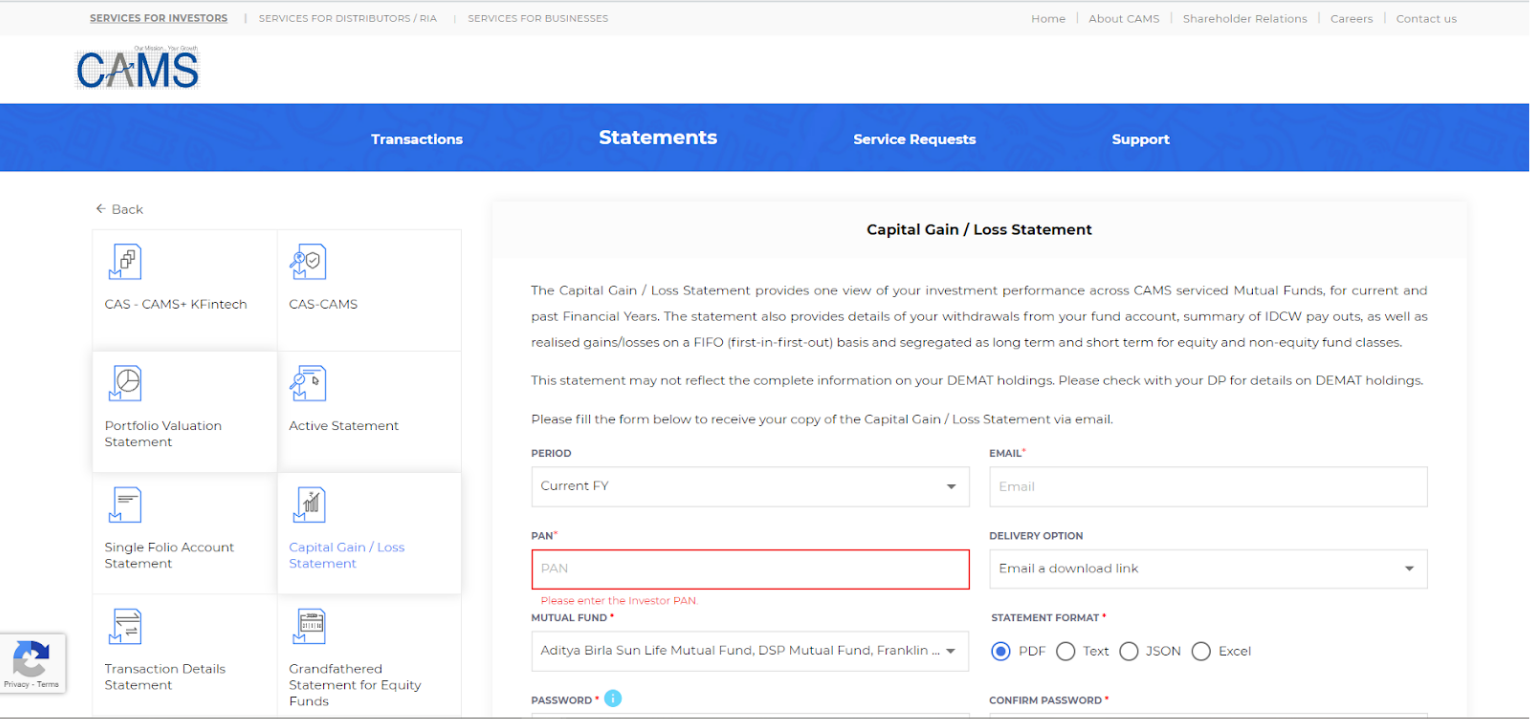Select the Excel statement format
Viewport: 1531px width, 719px height.
point(1201,651)
